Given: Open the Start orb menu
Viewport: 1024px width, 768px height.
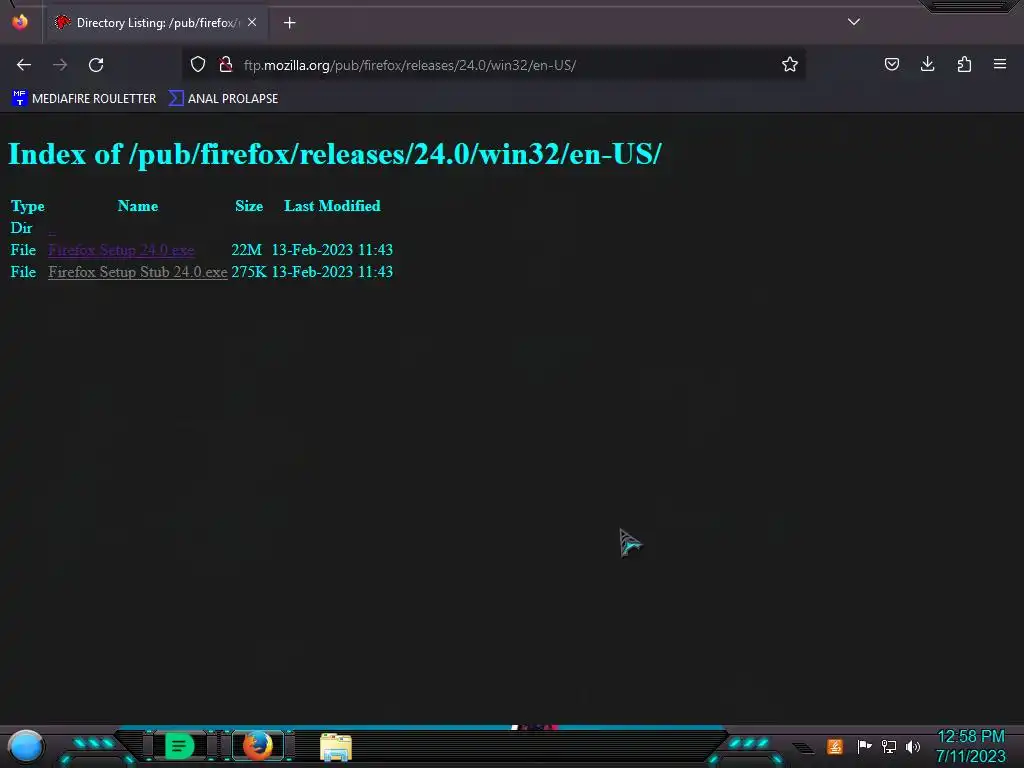Looking at the screenshot, I should (x=26, y=746).
